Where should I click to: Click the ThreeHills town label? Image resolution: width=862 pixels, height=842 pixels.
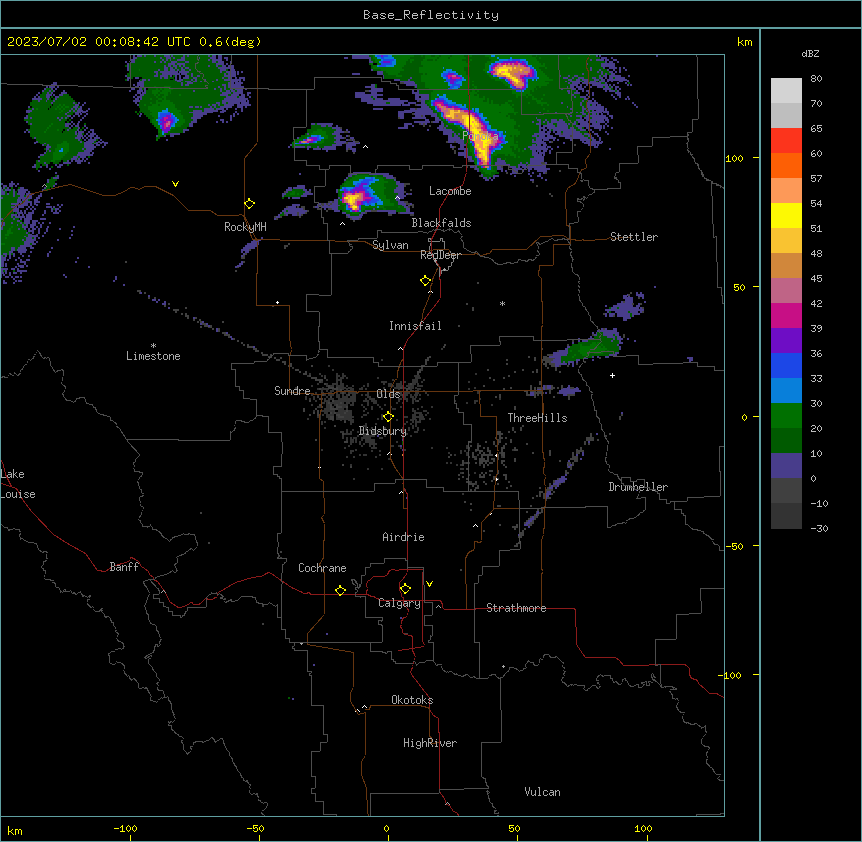(x=537, y=418)
